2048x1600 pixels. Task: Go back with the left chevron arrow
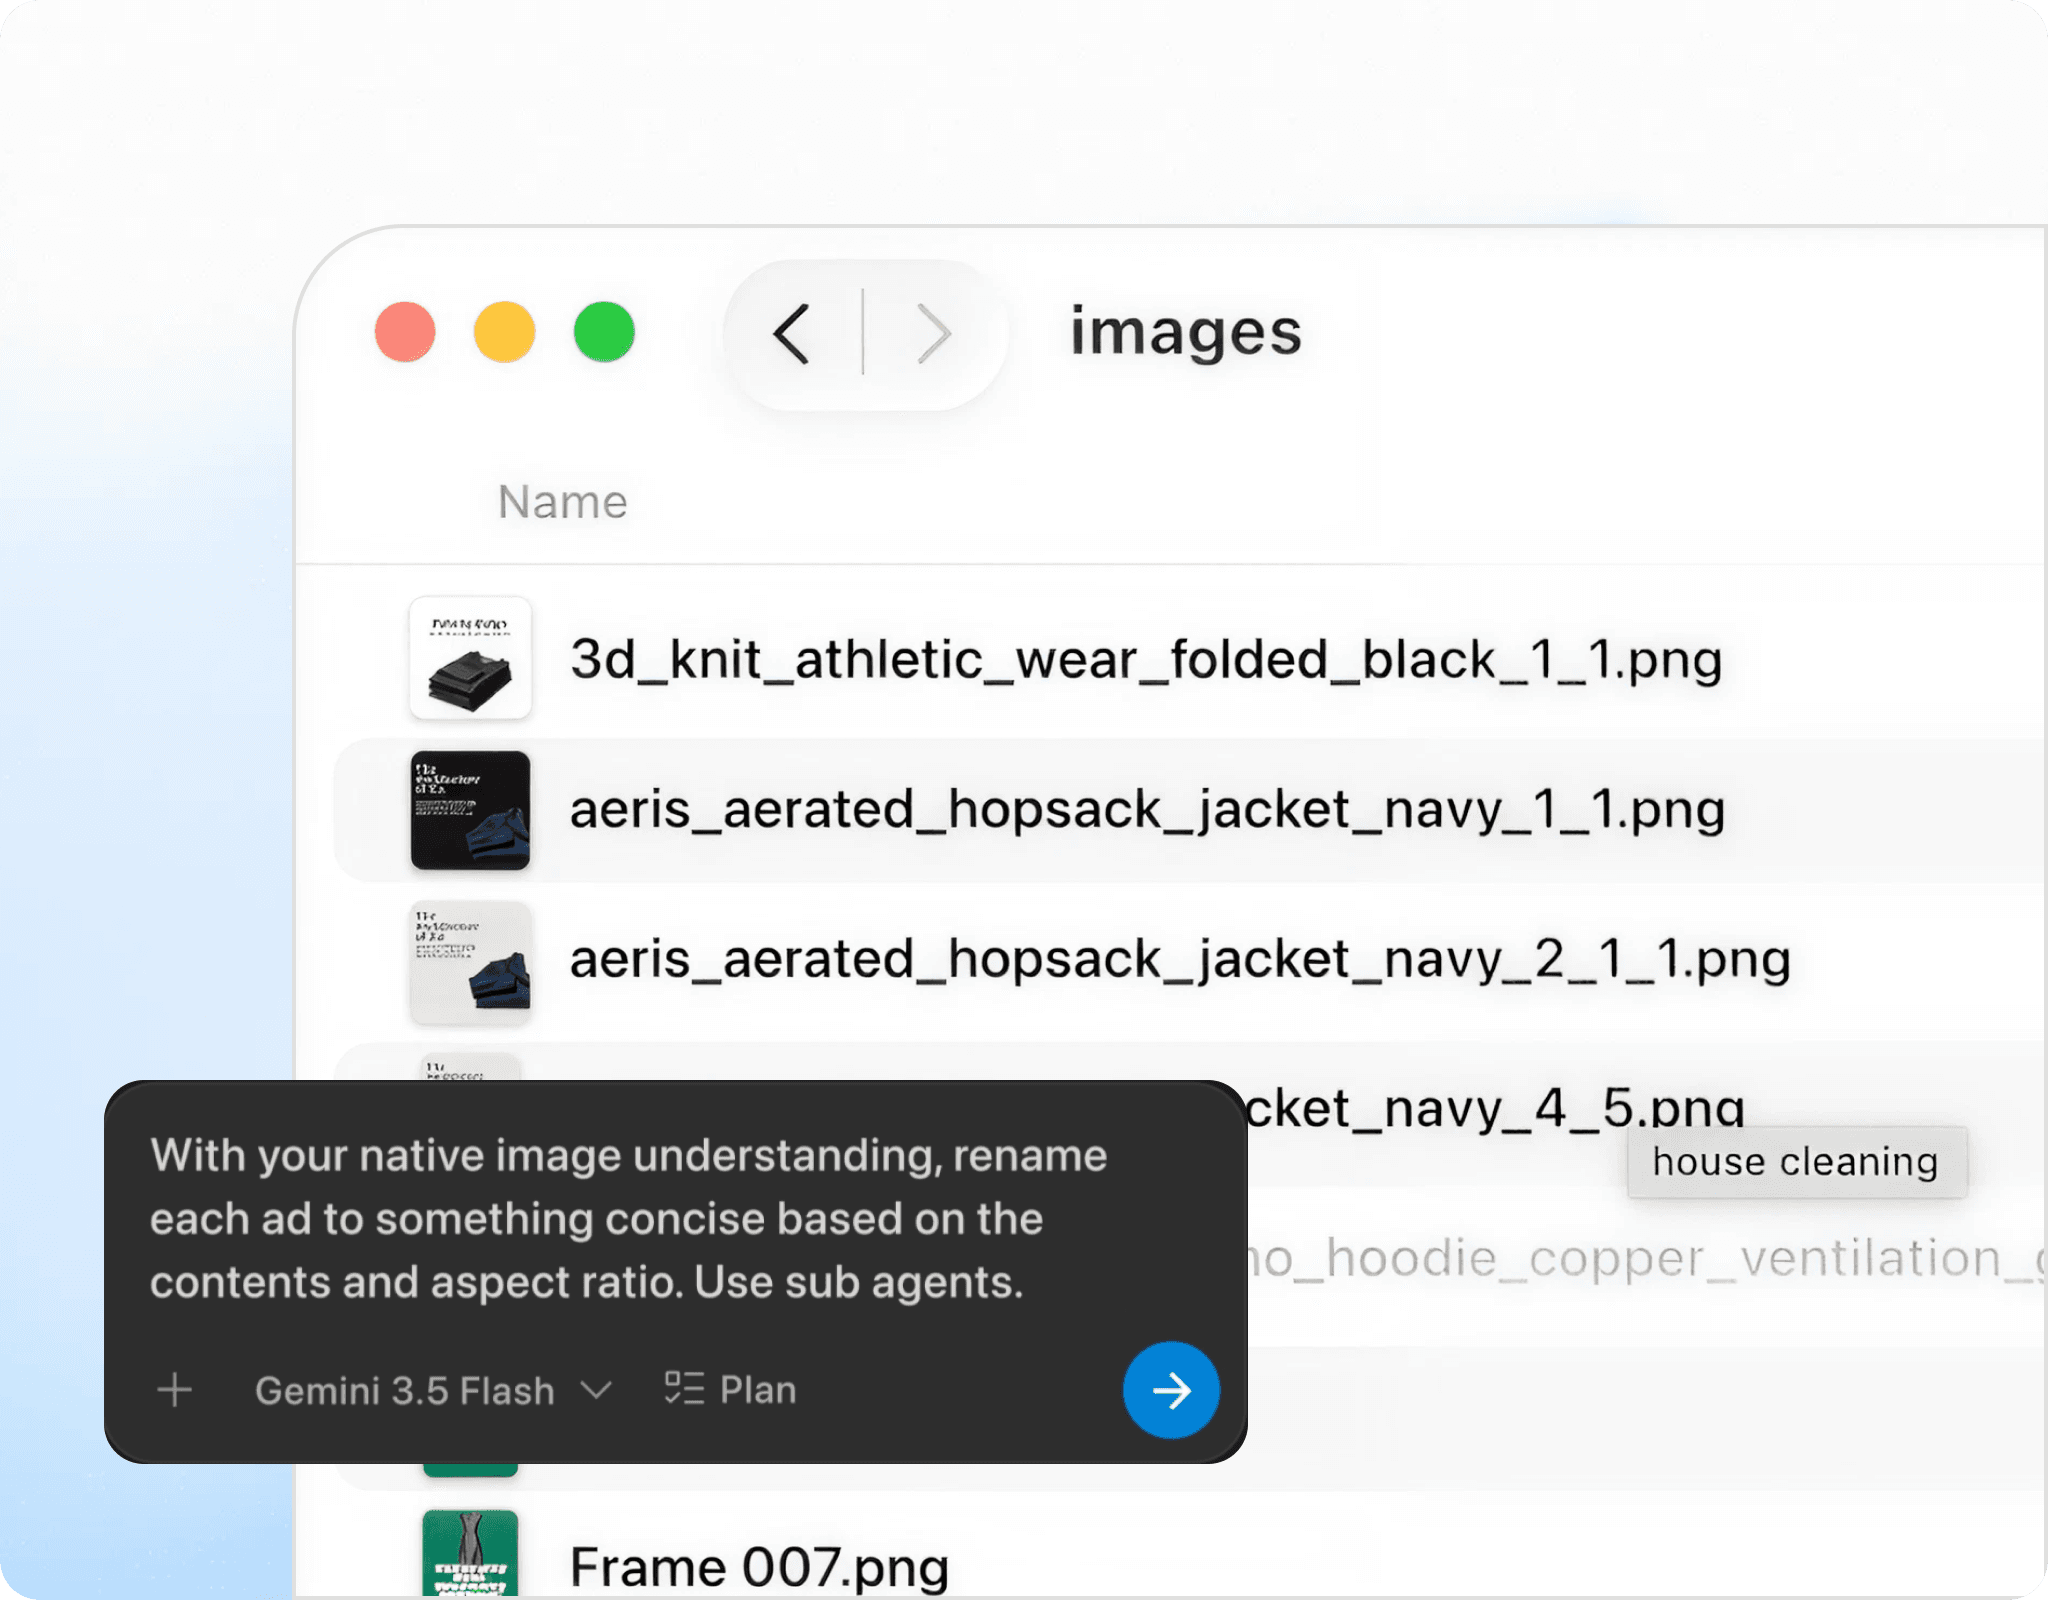click(791, 334)
